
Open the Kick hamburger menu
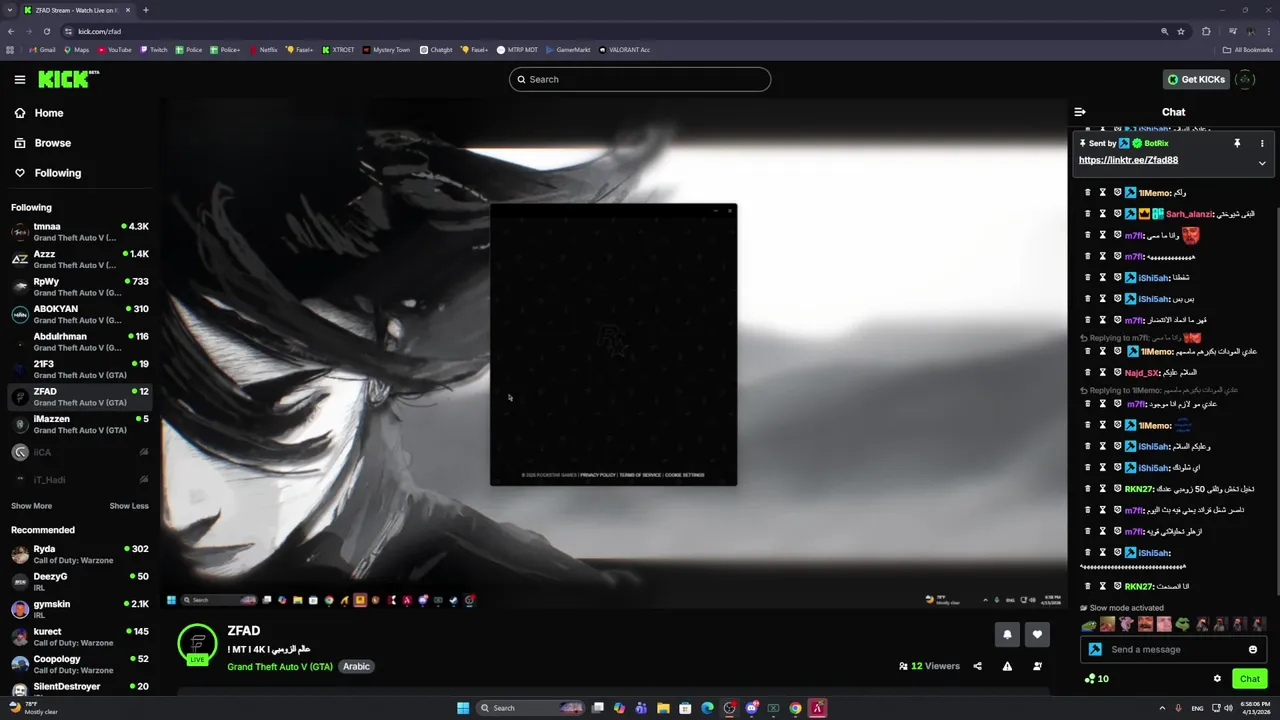(x=19, y=79)
